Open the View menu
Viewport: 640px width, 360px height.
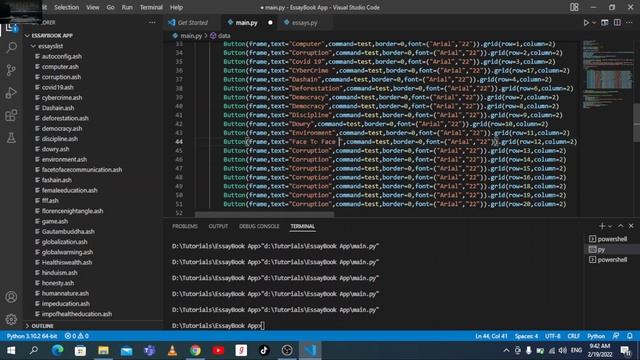(x=93, y=7)
